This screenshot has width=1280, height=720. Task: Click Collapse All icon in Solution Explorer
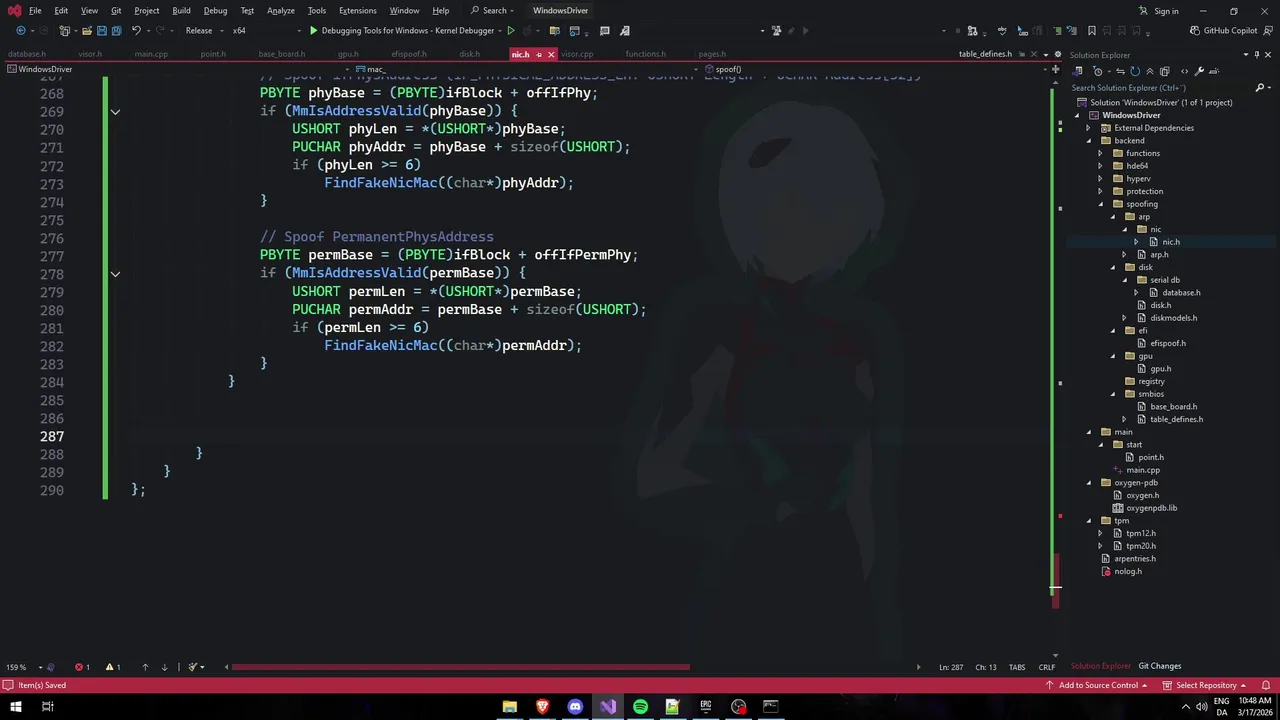click(x=1150, y=71)
